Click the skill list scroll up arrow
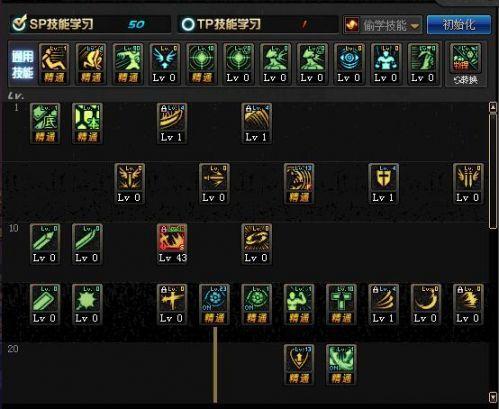Screen dimensions: 499x409 [493, 107]
